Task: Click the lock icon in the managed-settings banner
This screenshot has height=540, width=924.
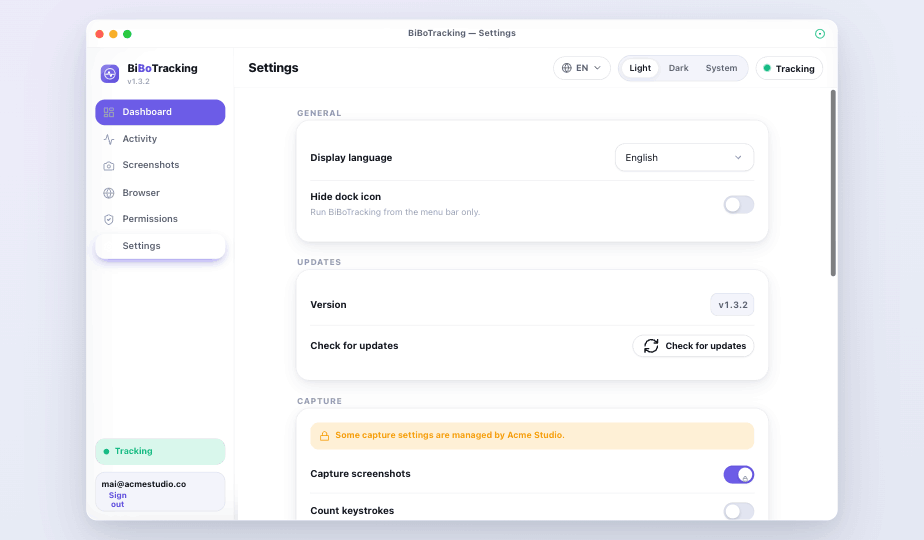Action: pyautogui.click(x=324, y=436)
